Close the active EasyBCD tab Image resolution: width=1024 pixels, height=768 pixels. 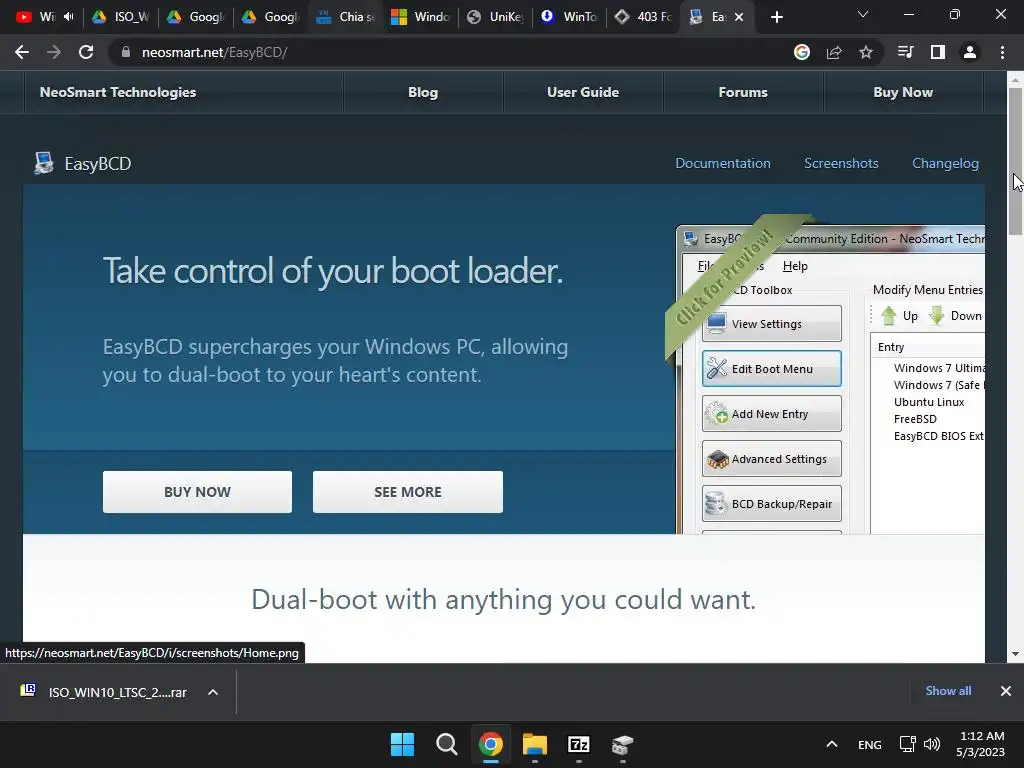[x=739, y=17]
